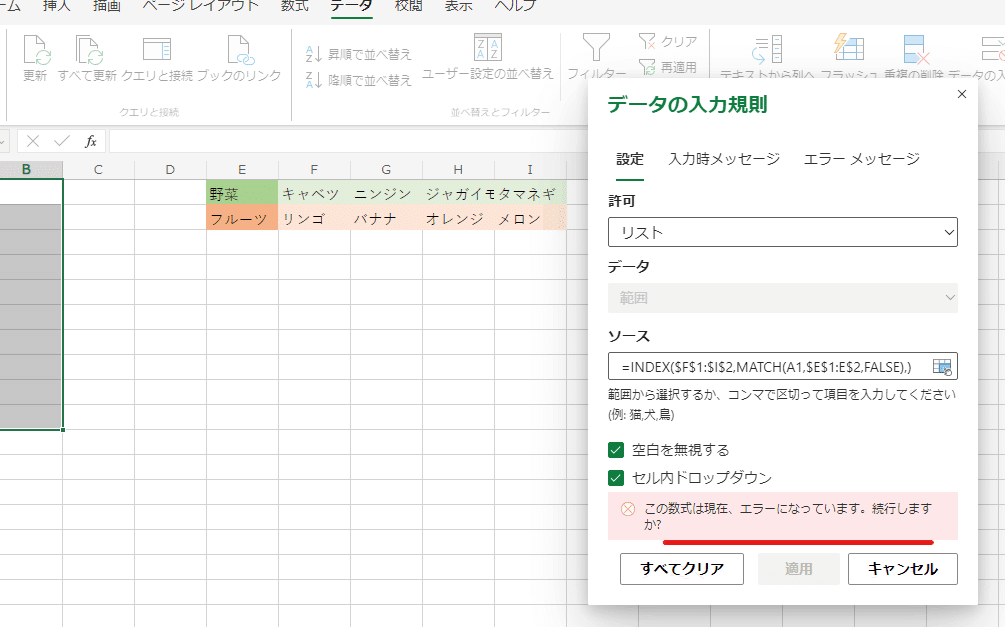Screen dimensions: 1005x627
Task: Open ブックのリンク icon
Action: [x=240, y=50]
